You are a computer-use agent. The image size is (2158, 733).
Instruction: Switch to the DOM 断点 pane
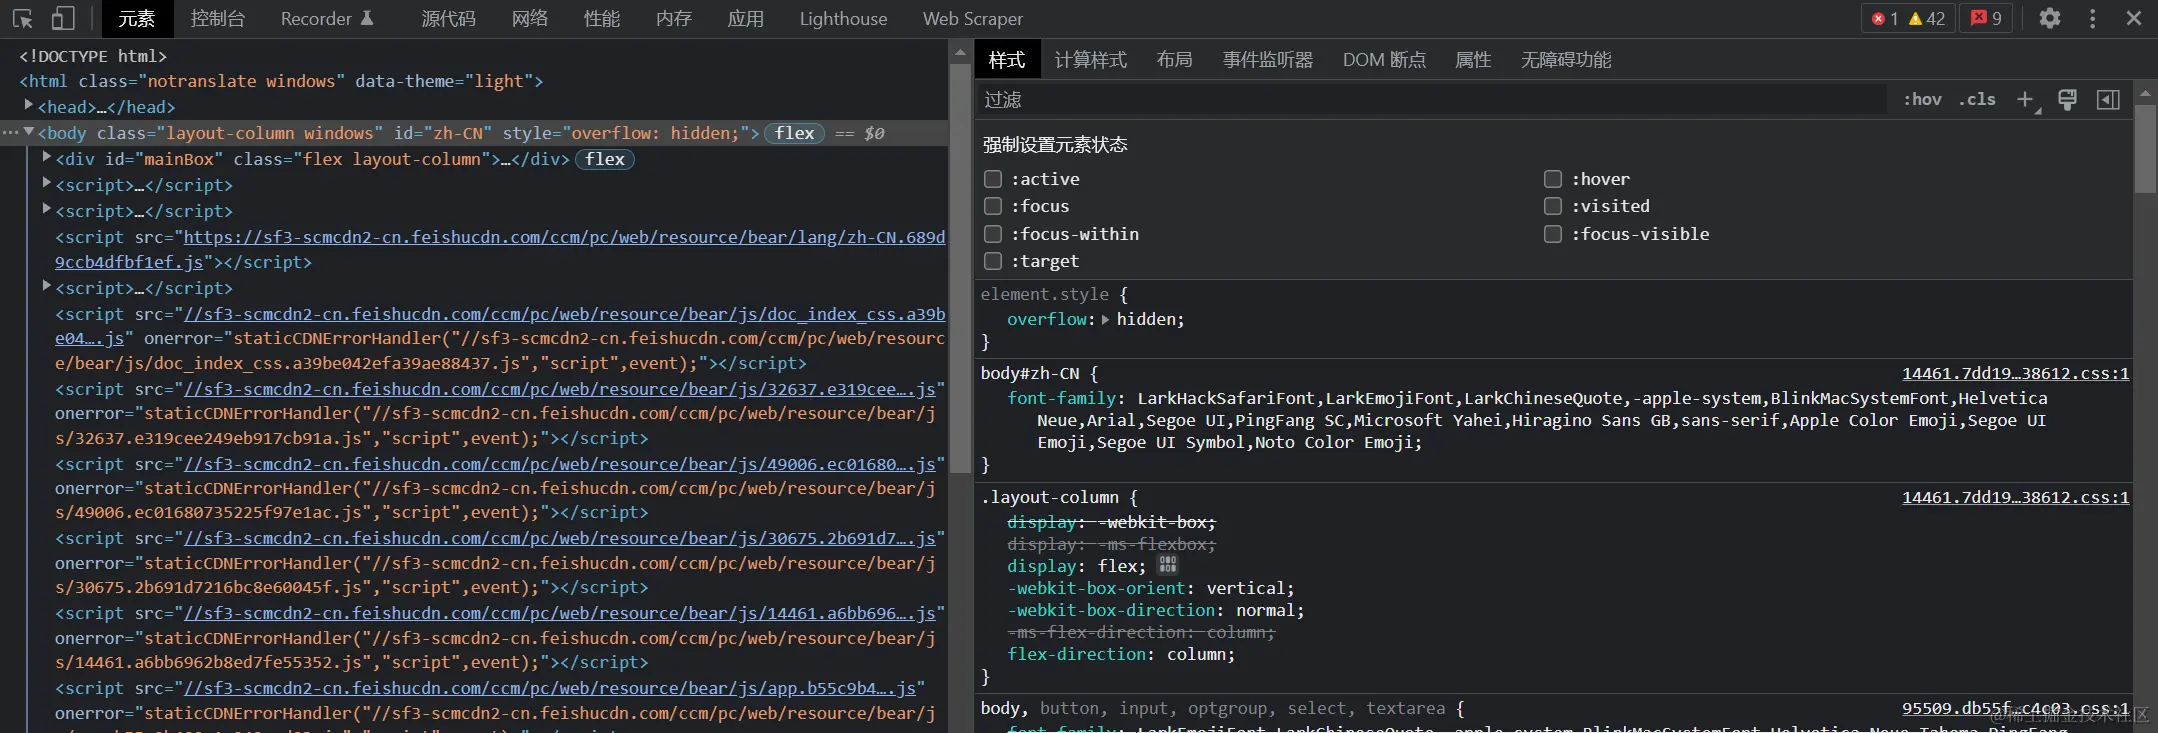[x=1384, y=60]
